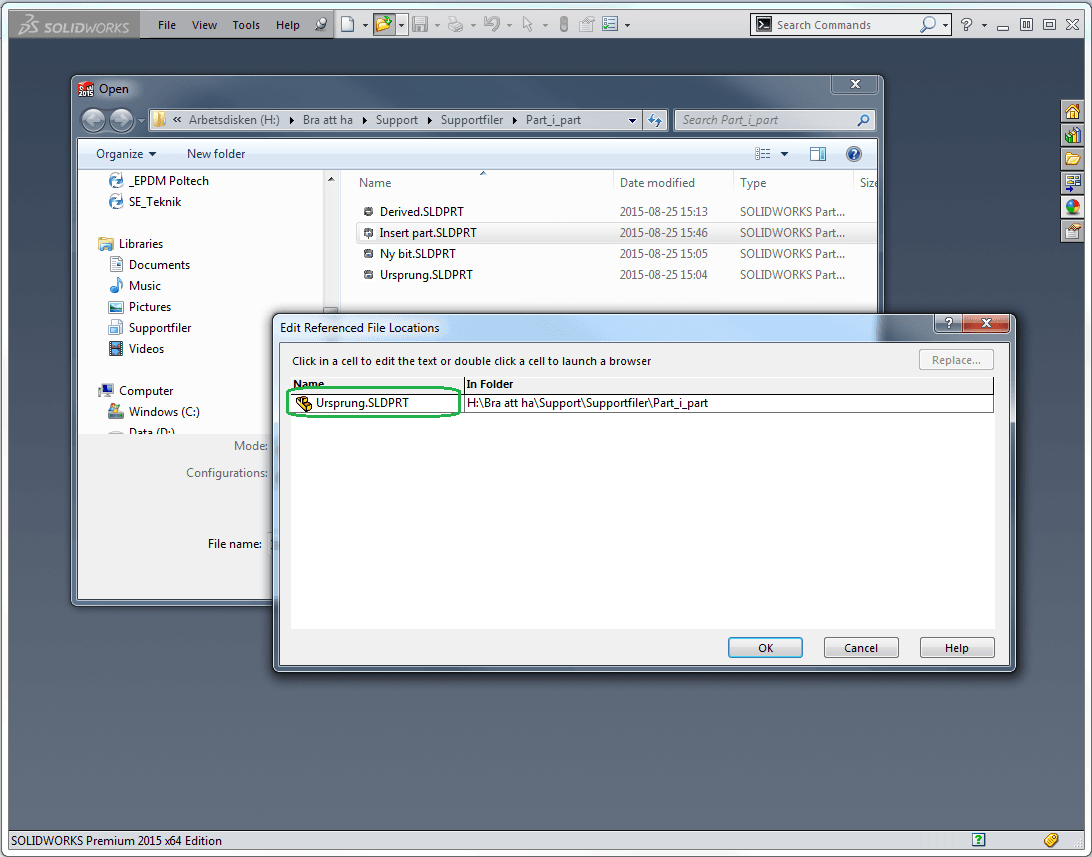Open File Explorer task pane folder icon

pyautogui.click(x=1072, y=159)
